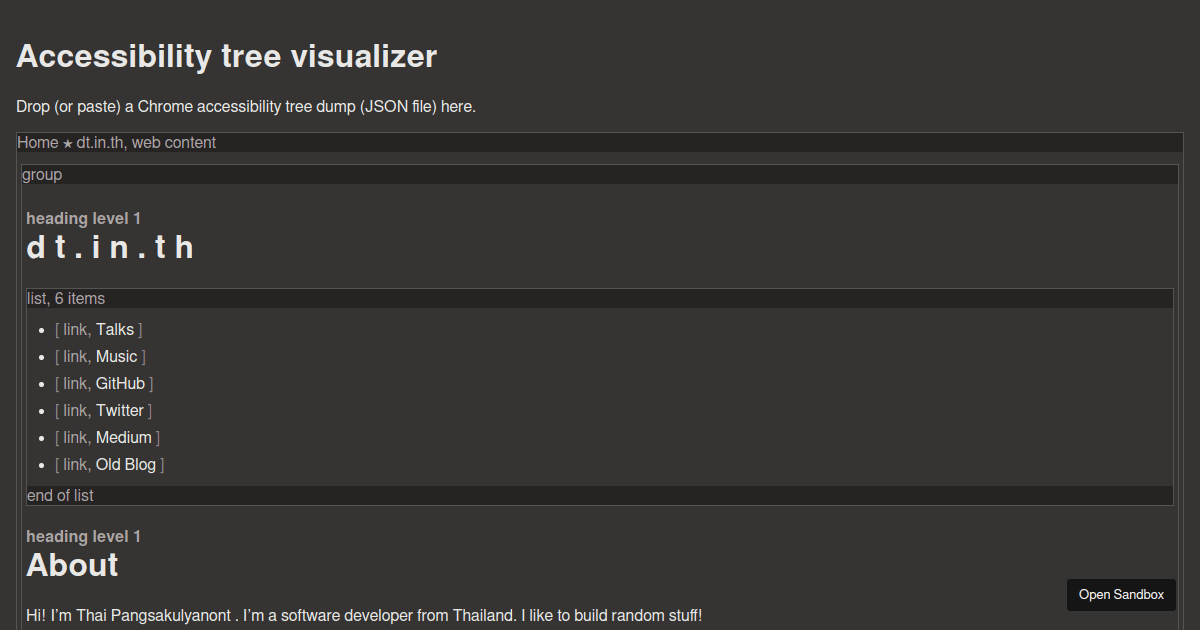Viewport: 1200px width, 630px height.
Task: Click the About heading
Action: (x=71, y=564)
